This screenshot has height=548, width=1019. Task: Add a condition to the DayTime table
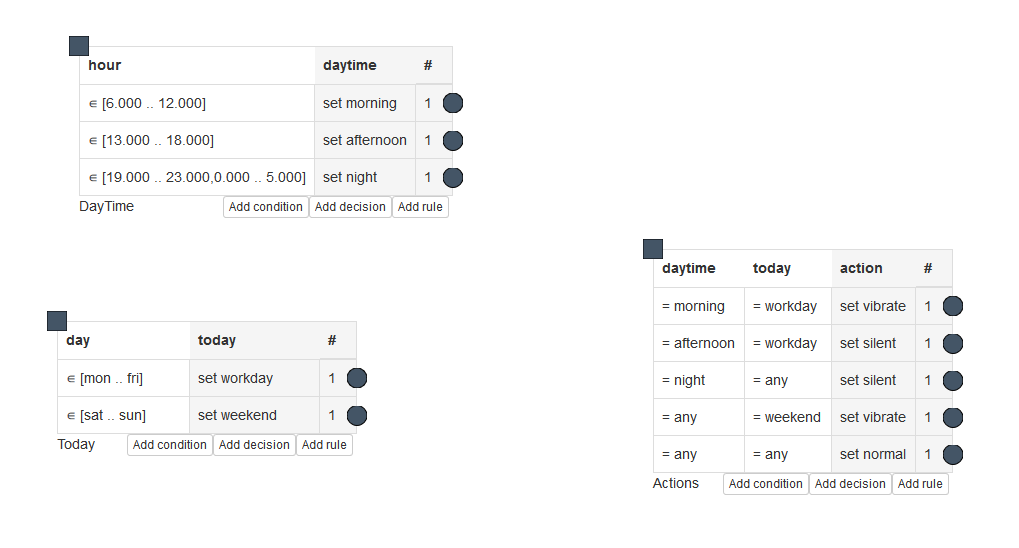coord(266,207)
